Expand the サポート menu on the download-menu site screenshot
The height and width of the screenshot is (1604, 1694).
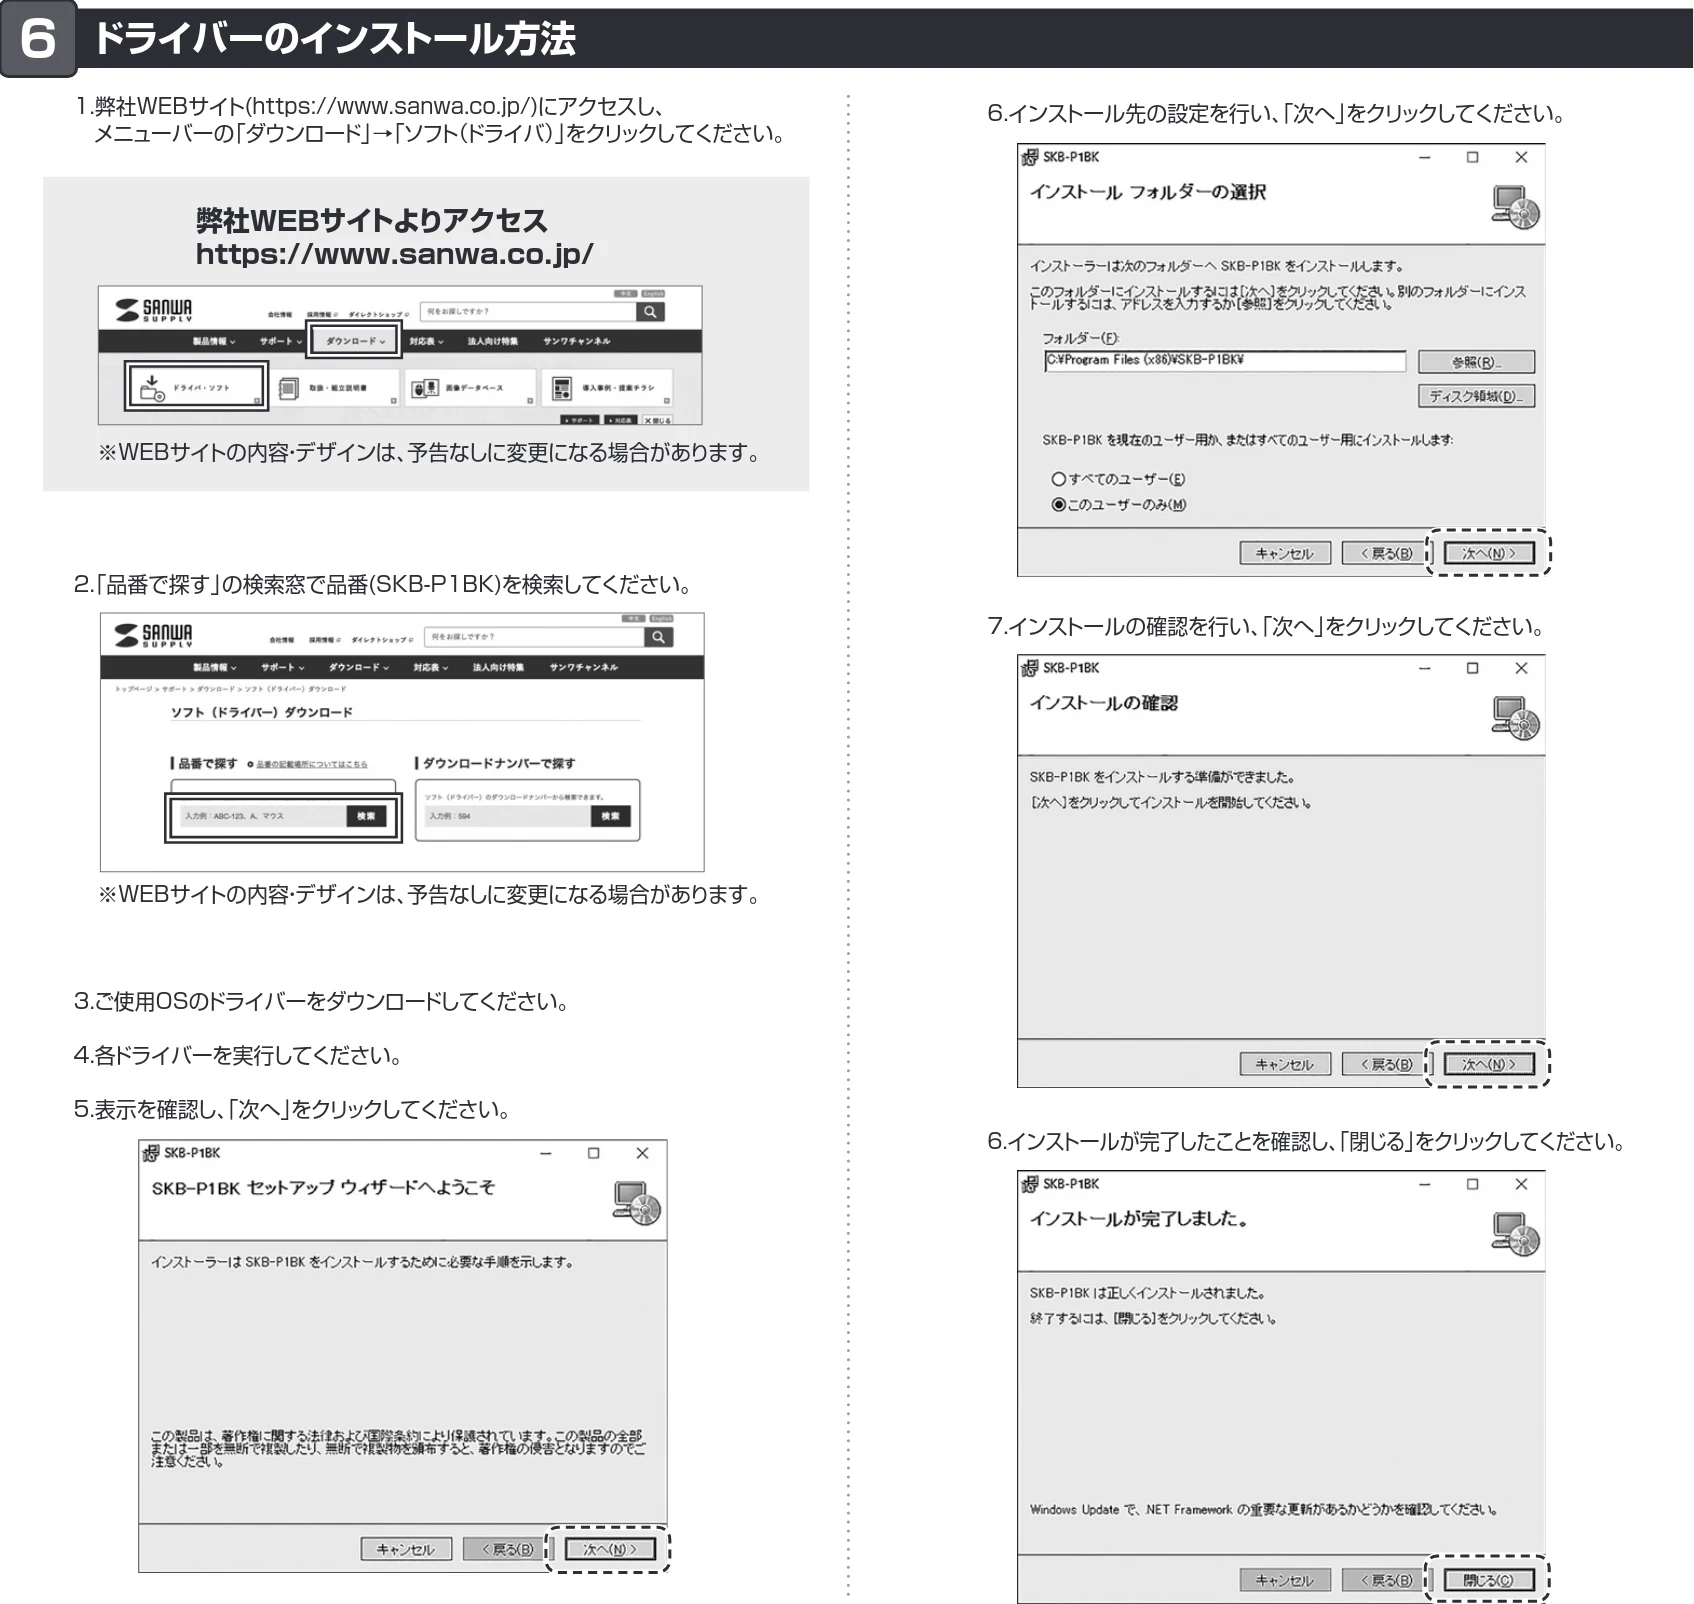coord(280,341)
